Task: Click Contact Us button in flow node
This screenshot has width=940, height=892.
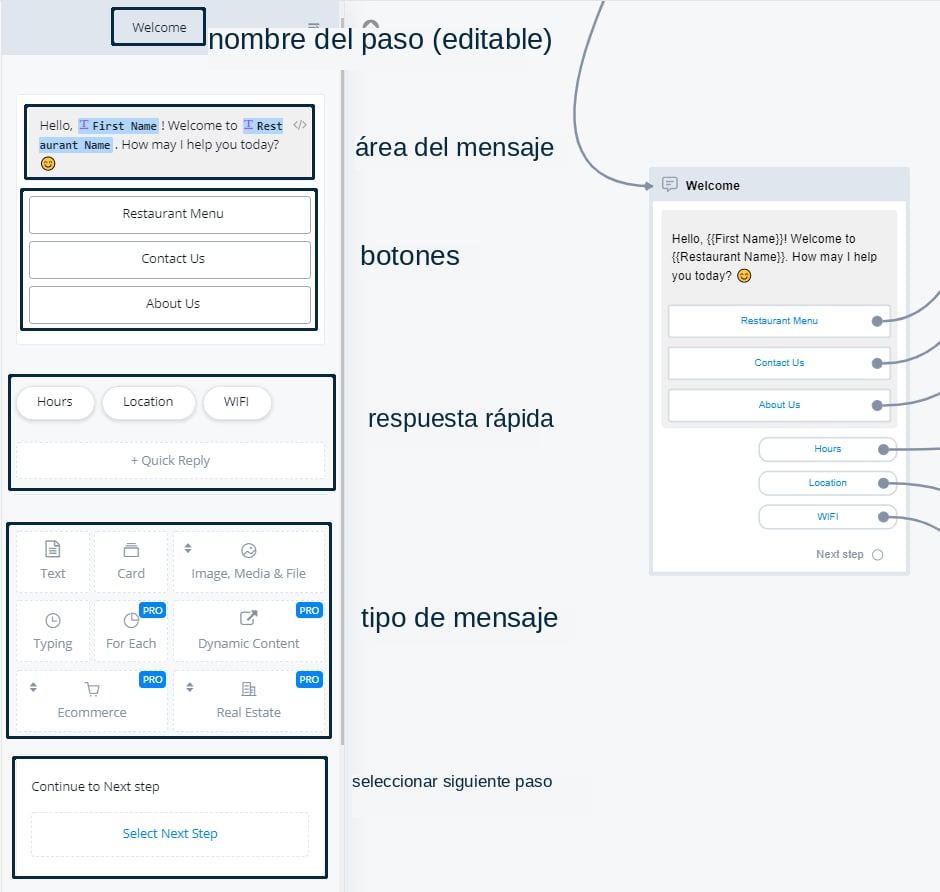Action: (779, 363)
